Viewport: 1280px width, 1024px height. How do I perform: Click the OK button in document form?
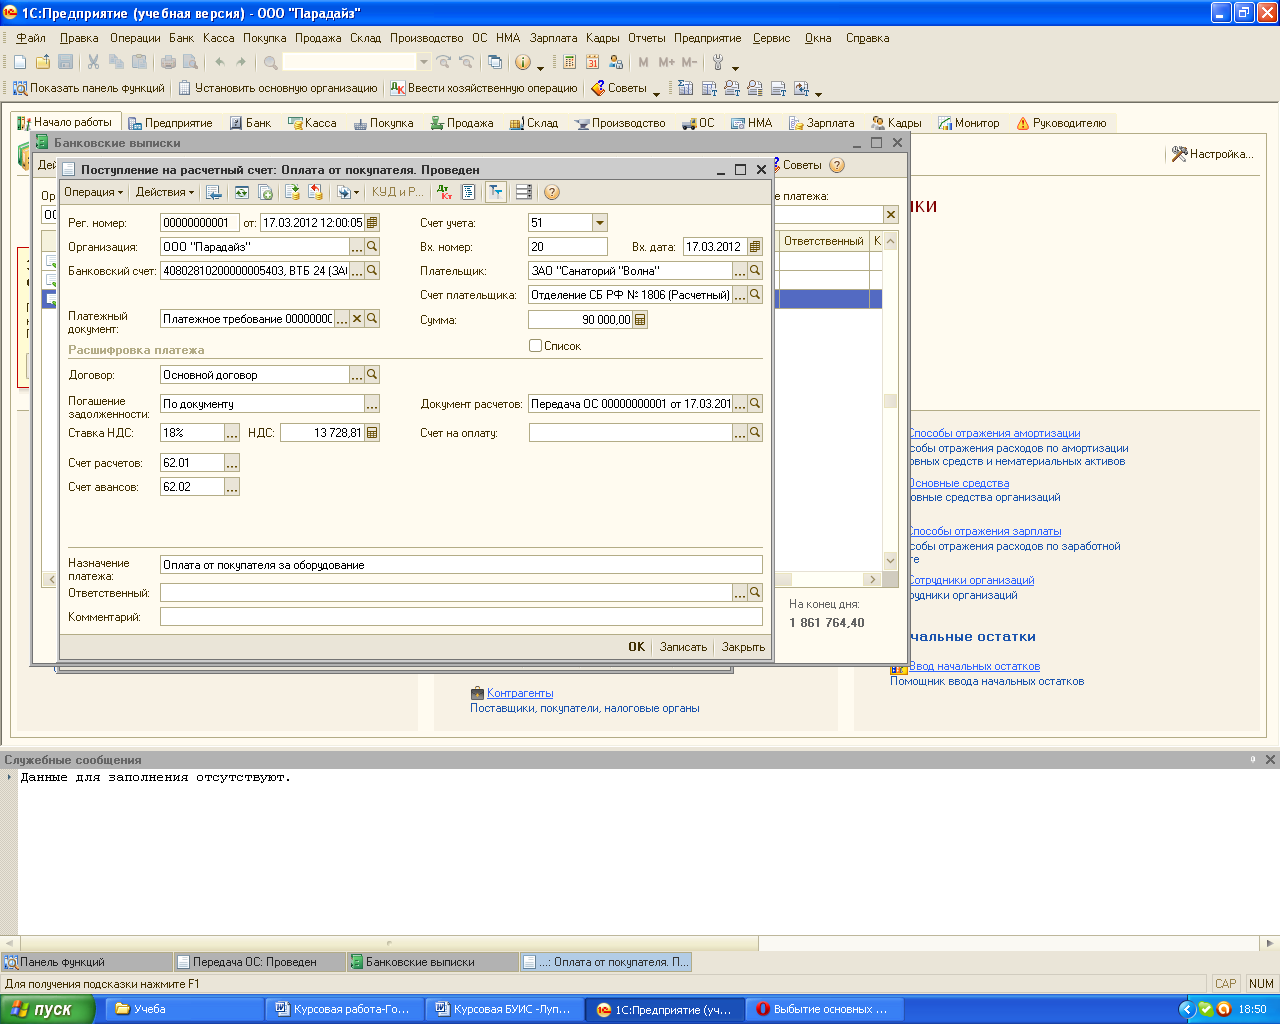click(636, 647)
